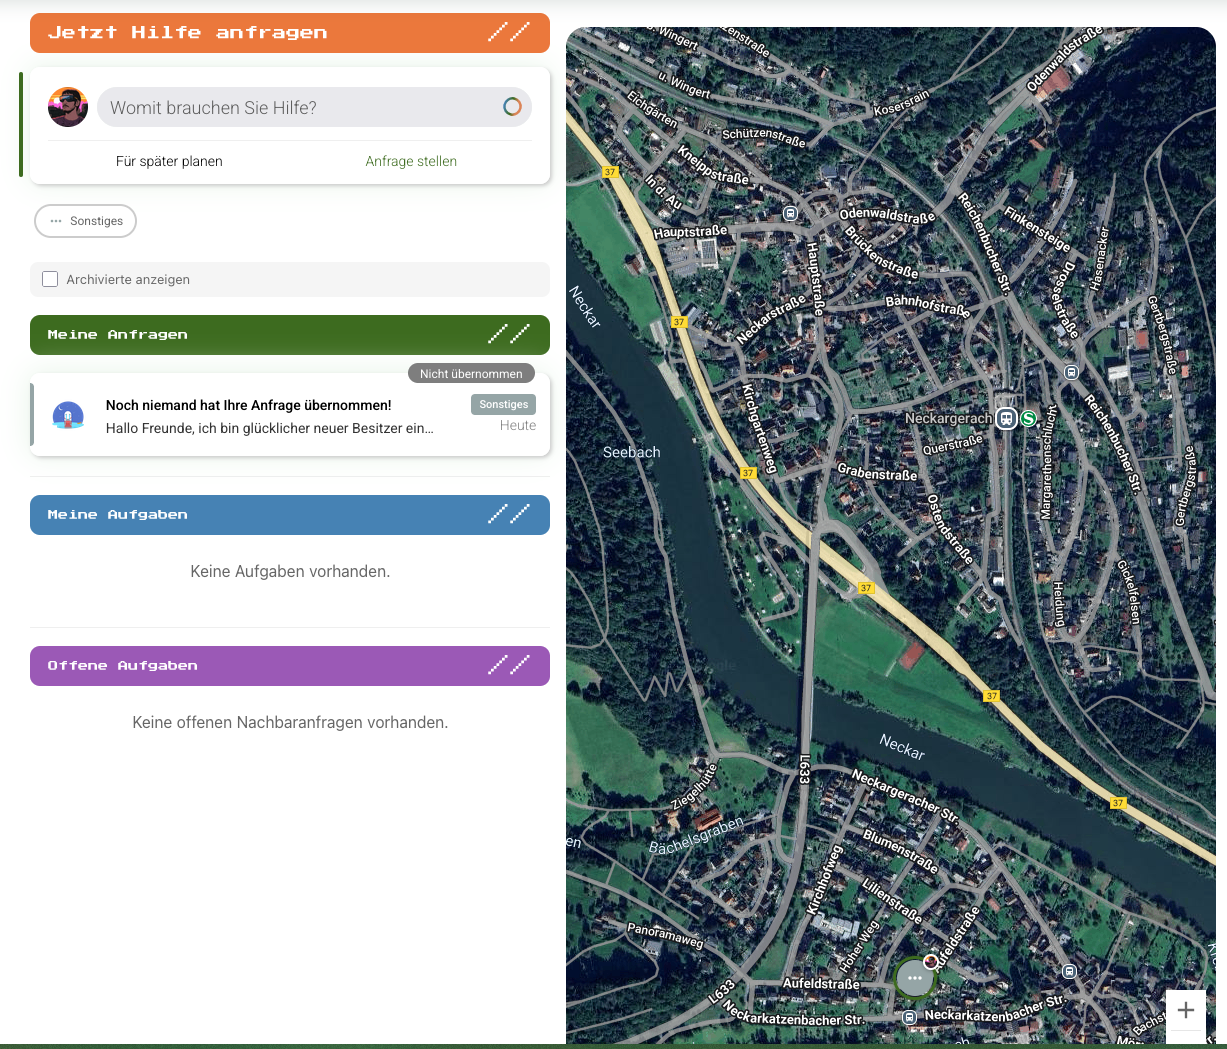Choose the Für später planen option

[x=169, y=161]
